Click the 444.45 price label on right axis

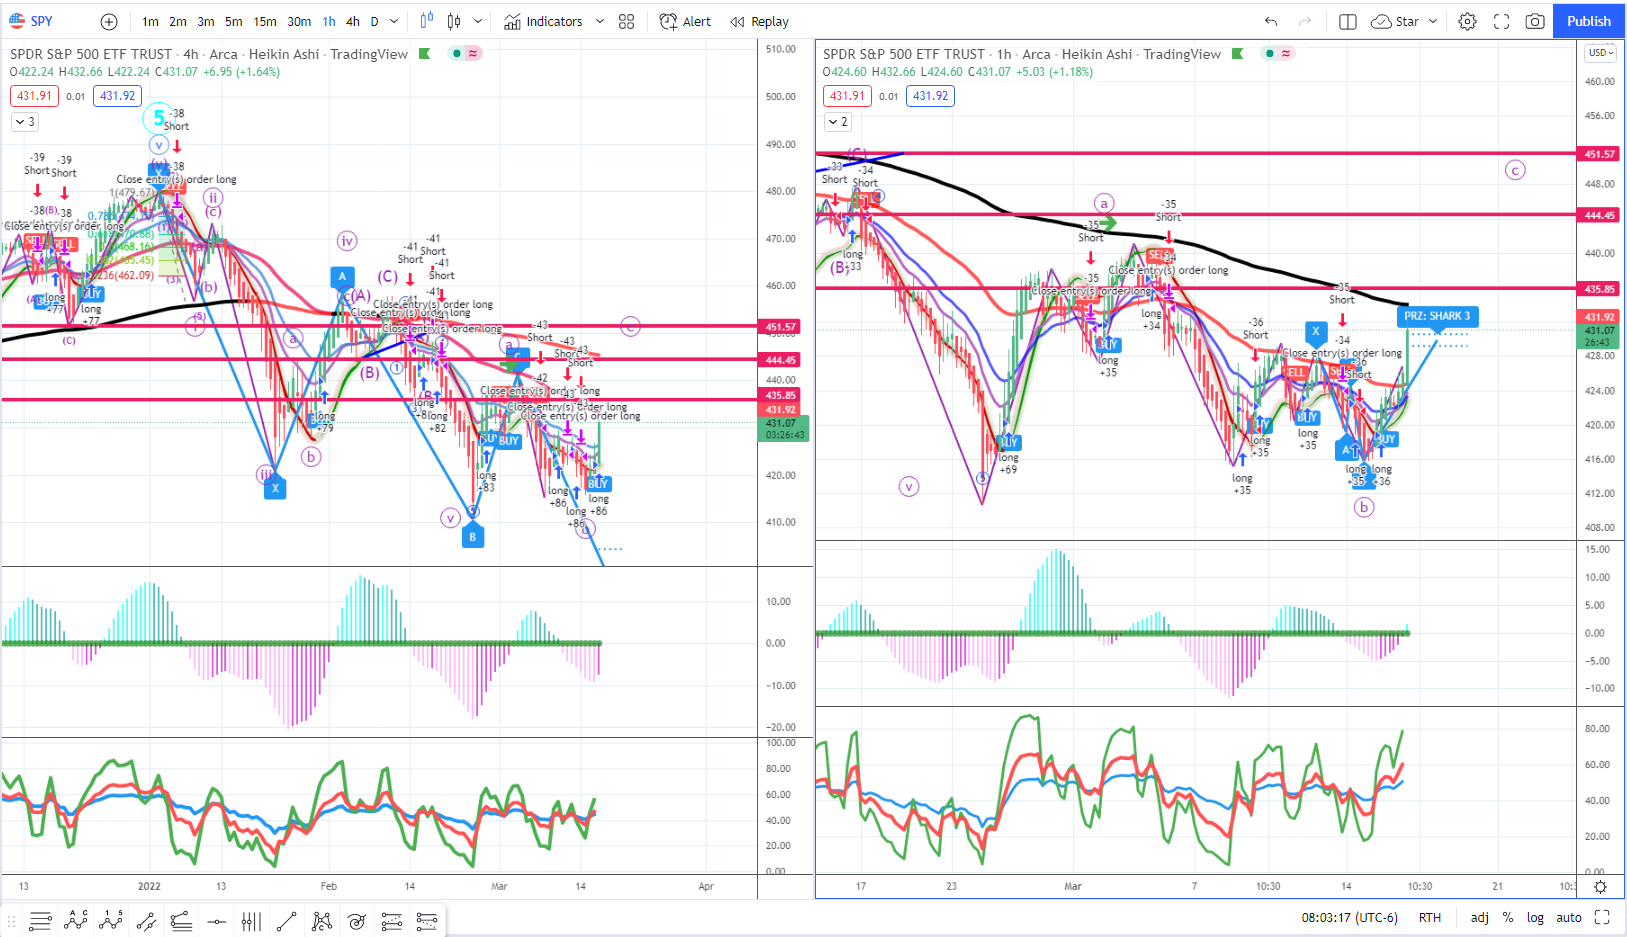click(1600, 215)
